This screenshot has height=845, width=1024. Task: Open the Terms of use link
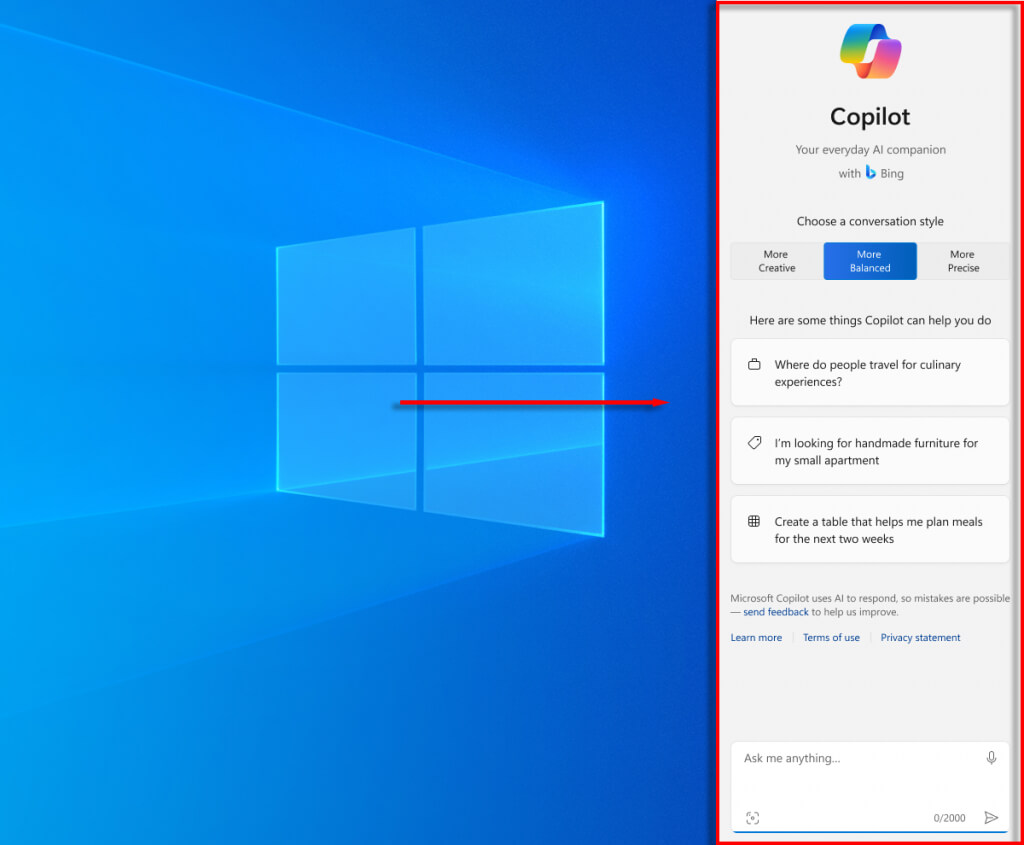tap(831, 637)
